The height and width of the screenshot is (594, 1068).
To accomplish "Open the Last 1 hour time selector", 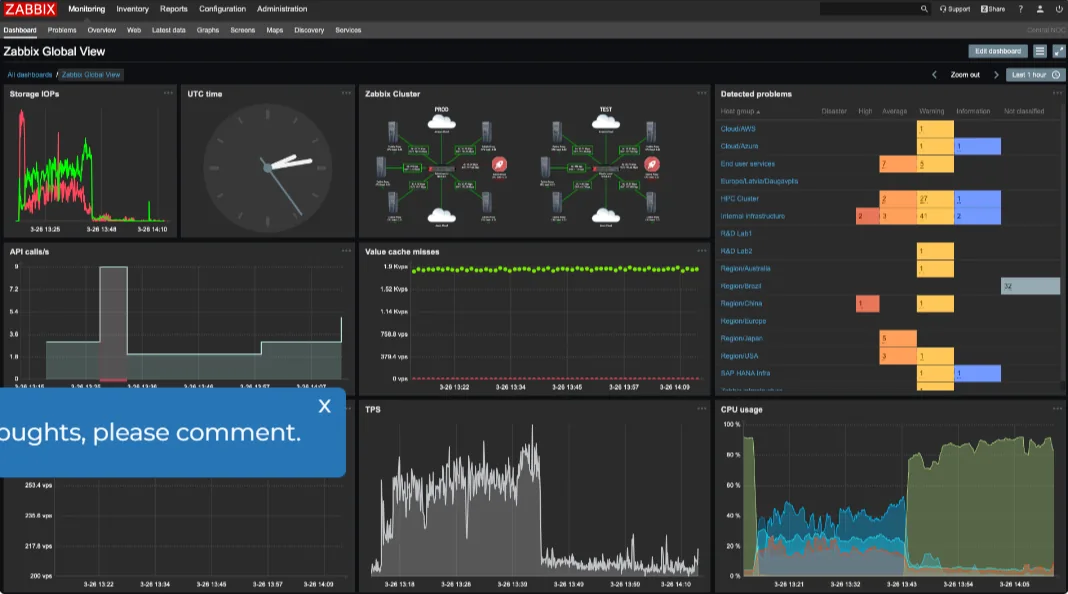I will tap(1035, 75).
